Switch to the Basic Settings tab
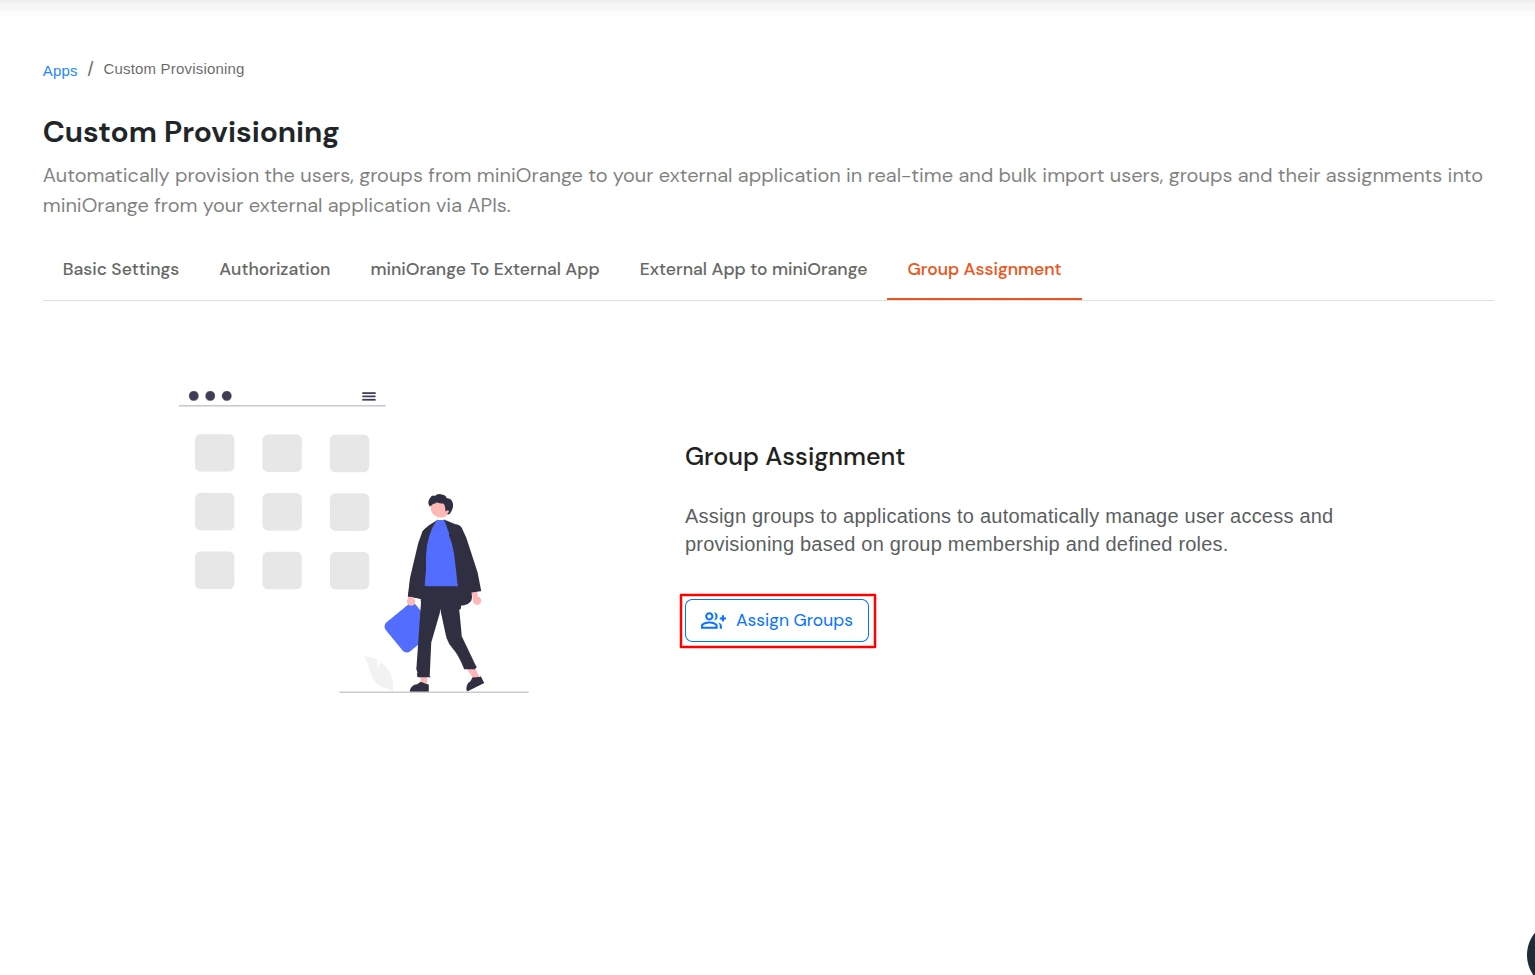 (120, 269)
